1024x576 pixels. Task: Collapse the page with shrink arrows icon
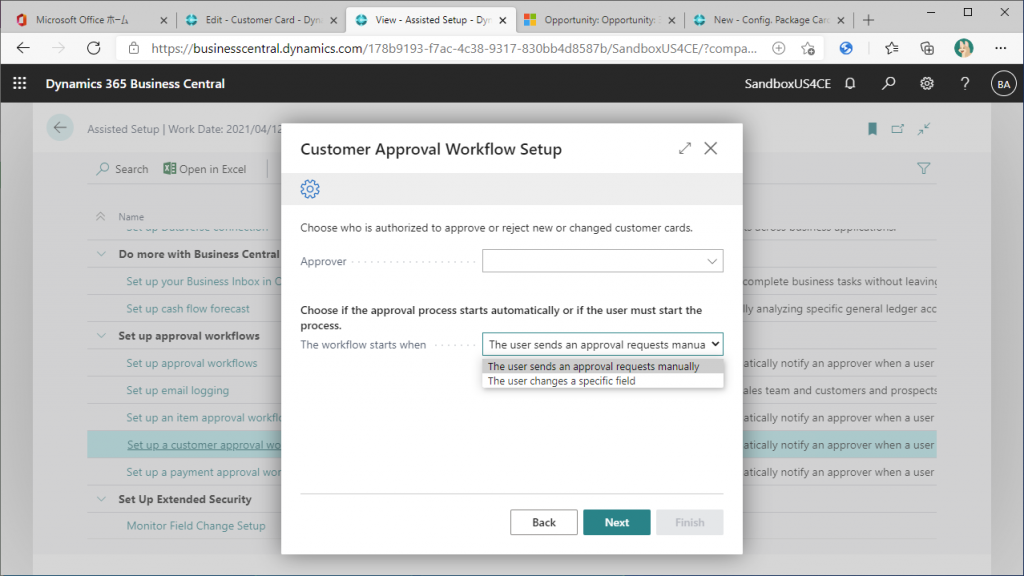(923, 129)
